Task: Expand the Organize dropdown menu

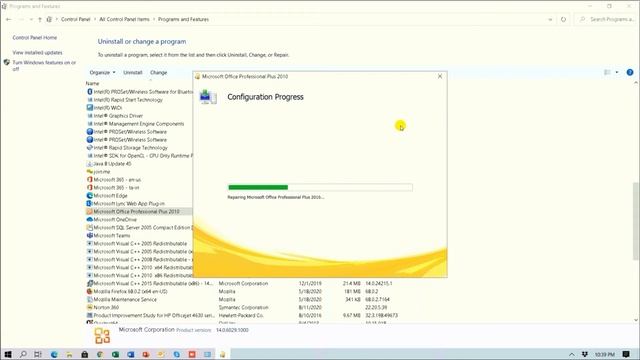Action: coord(102,72)
